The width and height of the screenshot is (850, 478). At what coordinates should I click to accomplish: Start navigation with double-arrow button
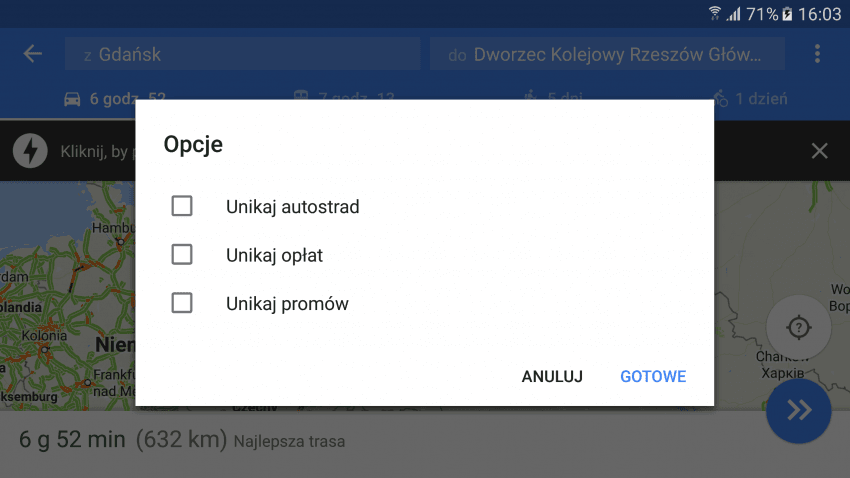[799, 411]
